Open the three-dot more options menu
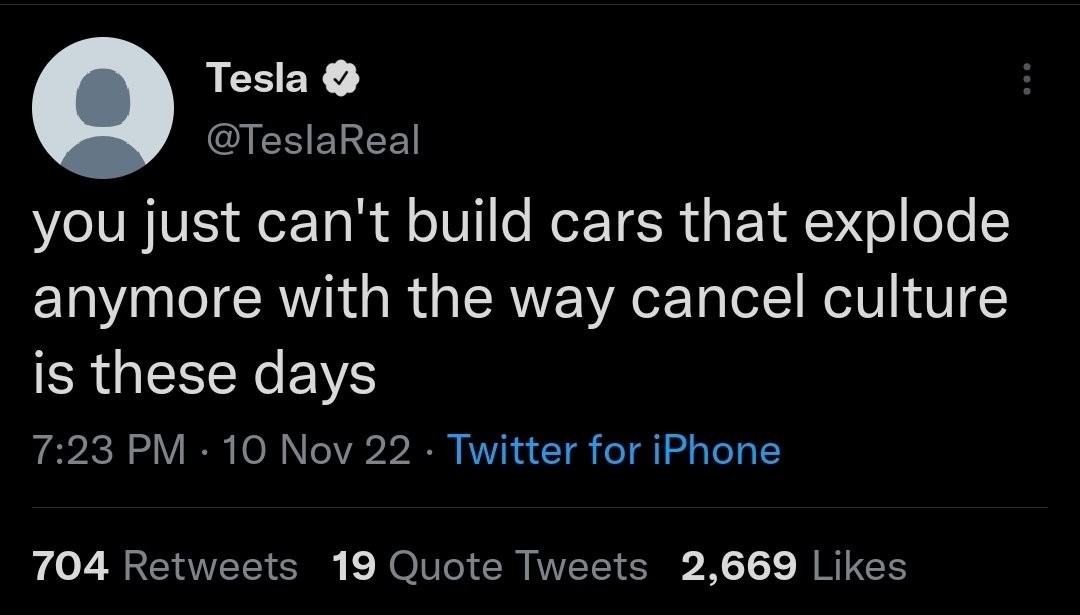Screen dimensions: 1080x615 tap(1025, 76)
